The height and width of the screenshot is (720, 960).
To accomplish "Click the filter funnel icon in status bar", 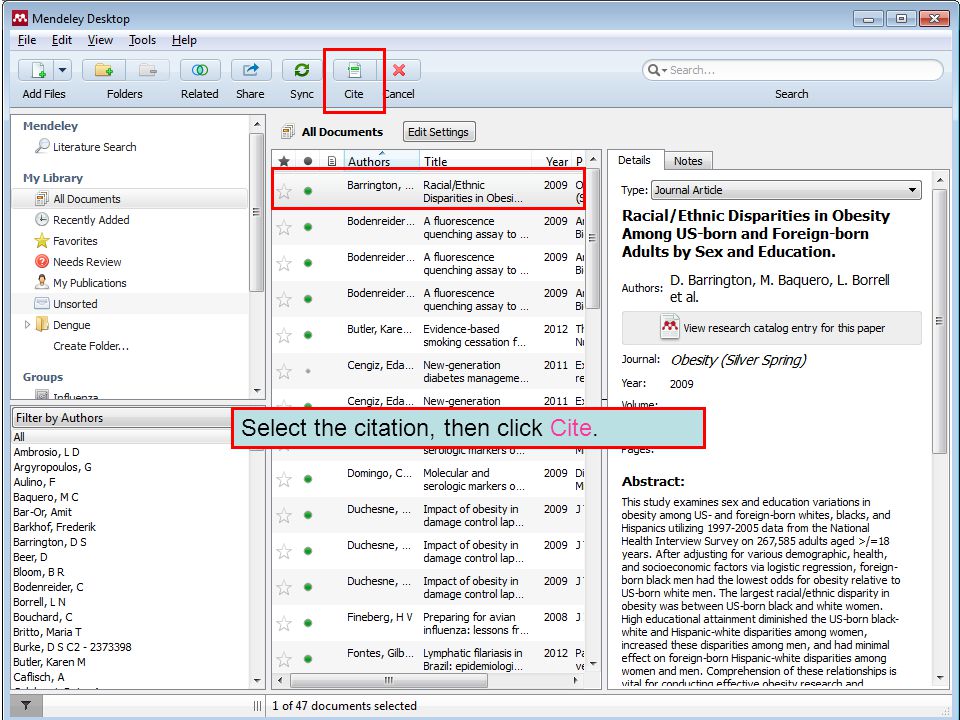I will pos(26,705).
